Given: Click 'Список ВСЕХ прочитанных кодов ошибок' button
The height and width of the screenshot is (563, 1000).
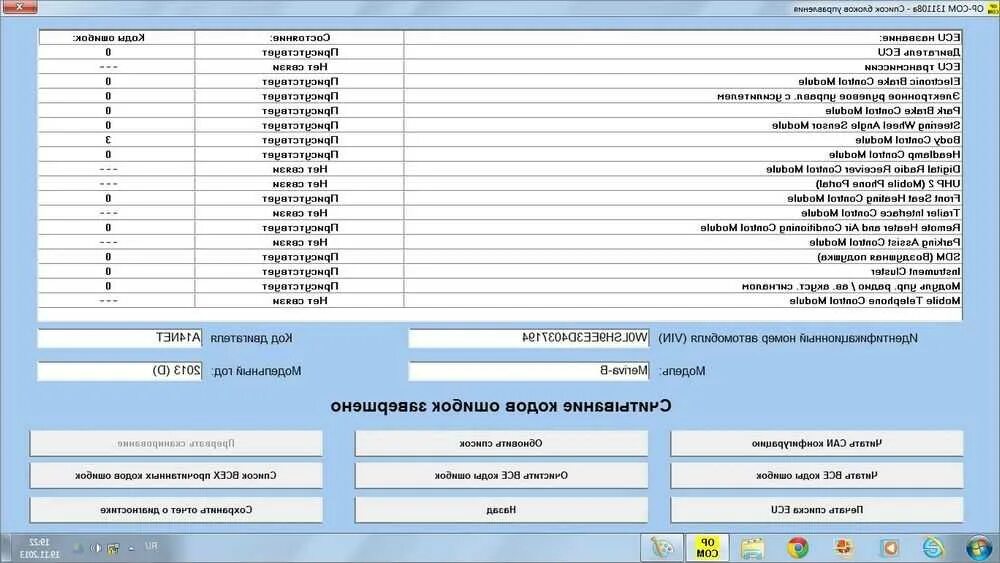Looking at the screenshot, I should pyautogui.click(x=176, y=476).
